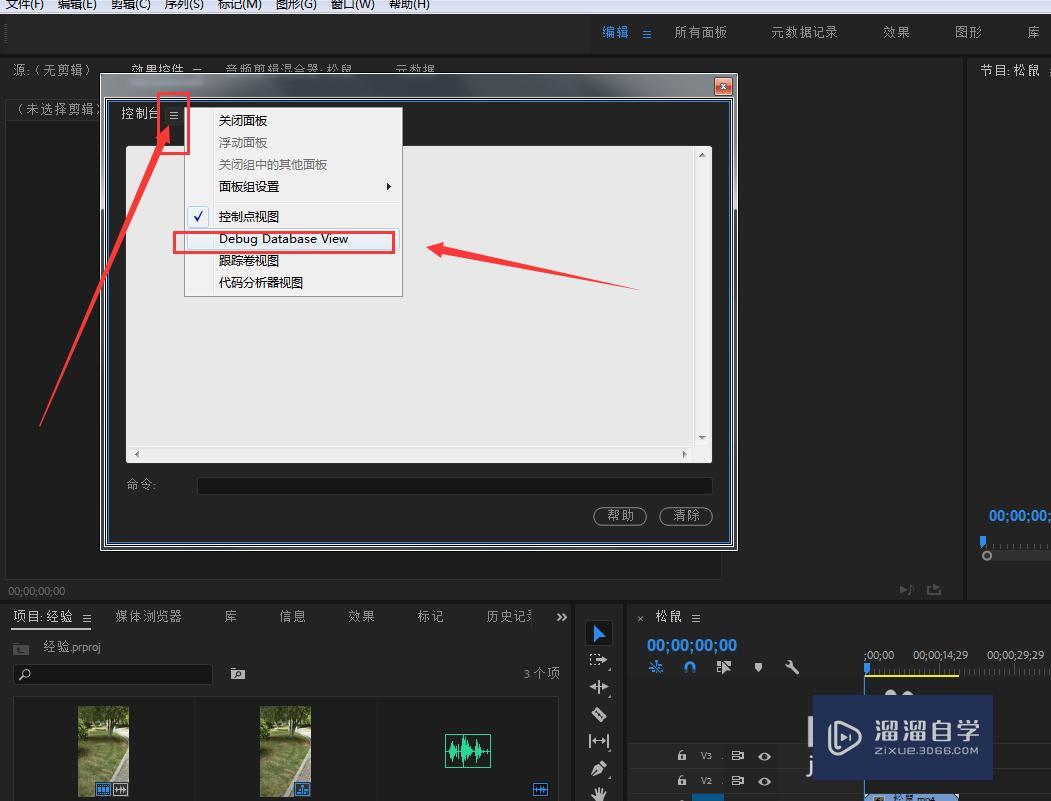This screenshot has height=801, width=1051.
Task: Click the program monitor playhead
Action: click(x=983, y=541)
